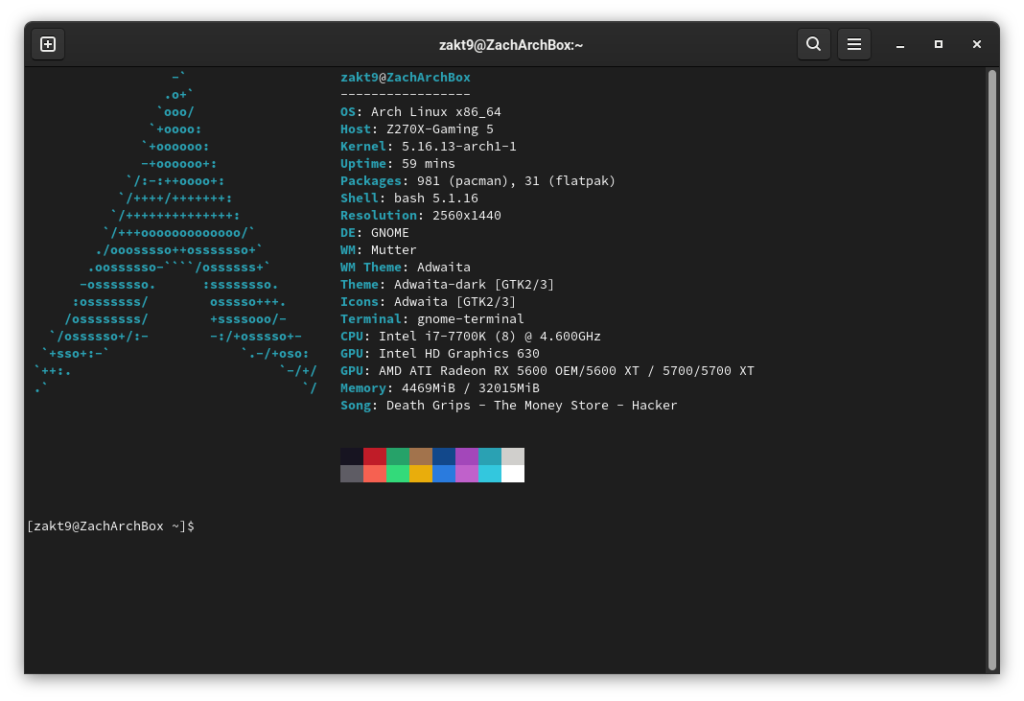Click the CPU line Intel i7-7700K
Viewport: 1024px width, 701px height.
(x=470, y=336)
